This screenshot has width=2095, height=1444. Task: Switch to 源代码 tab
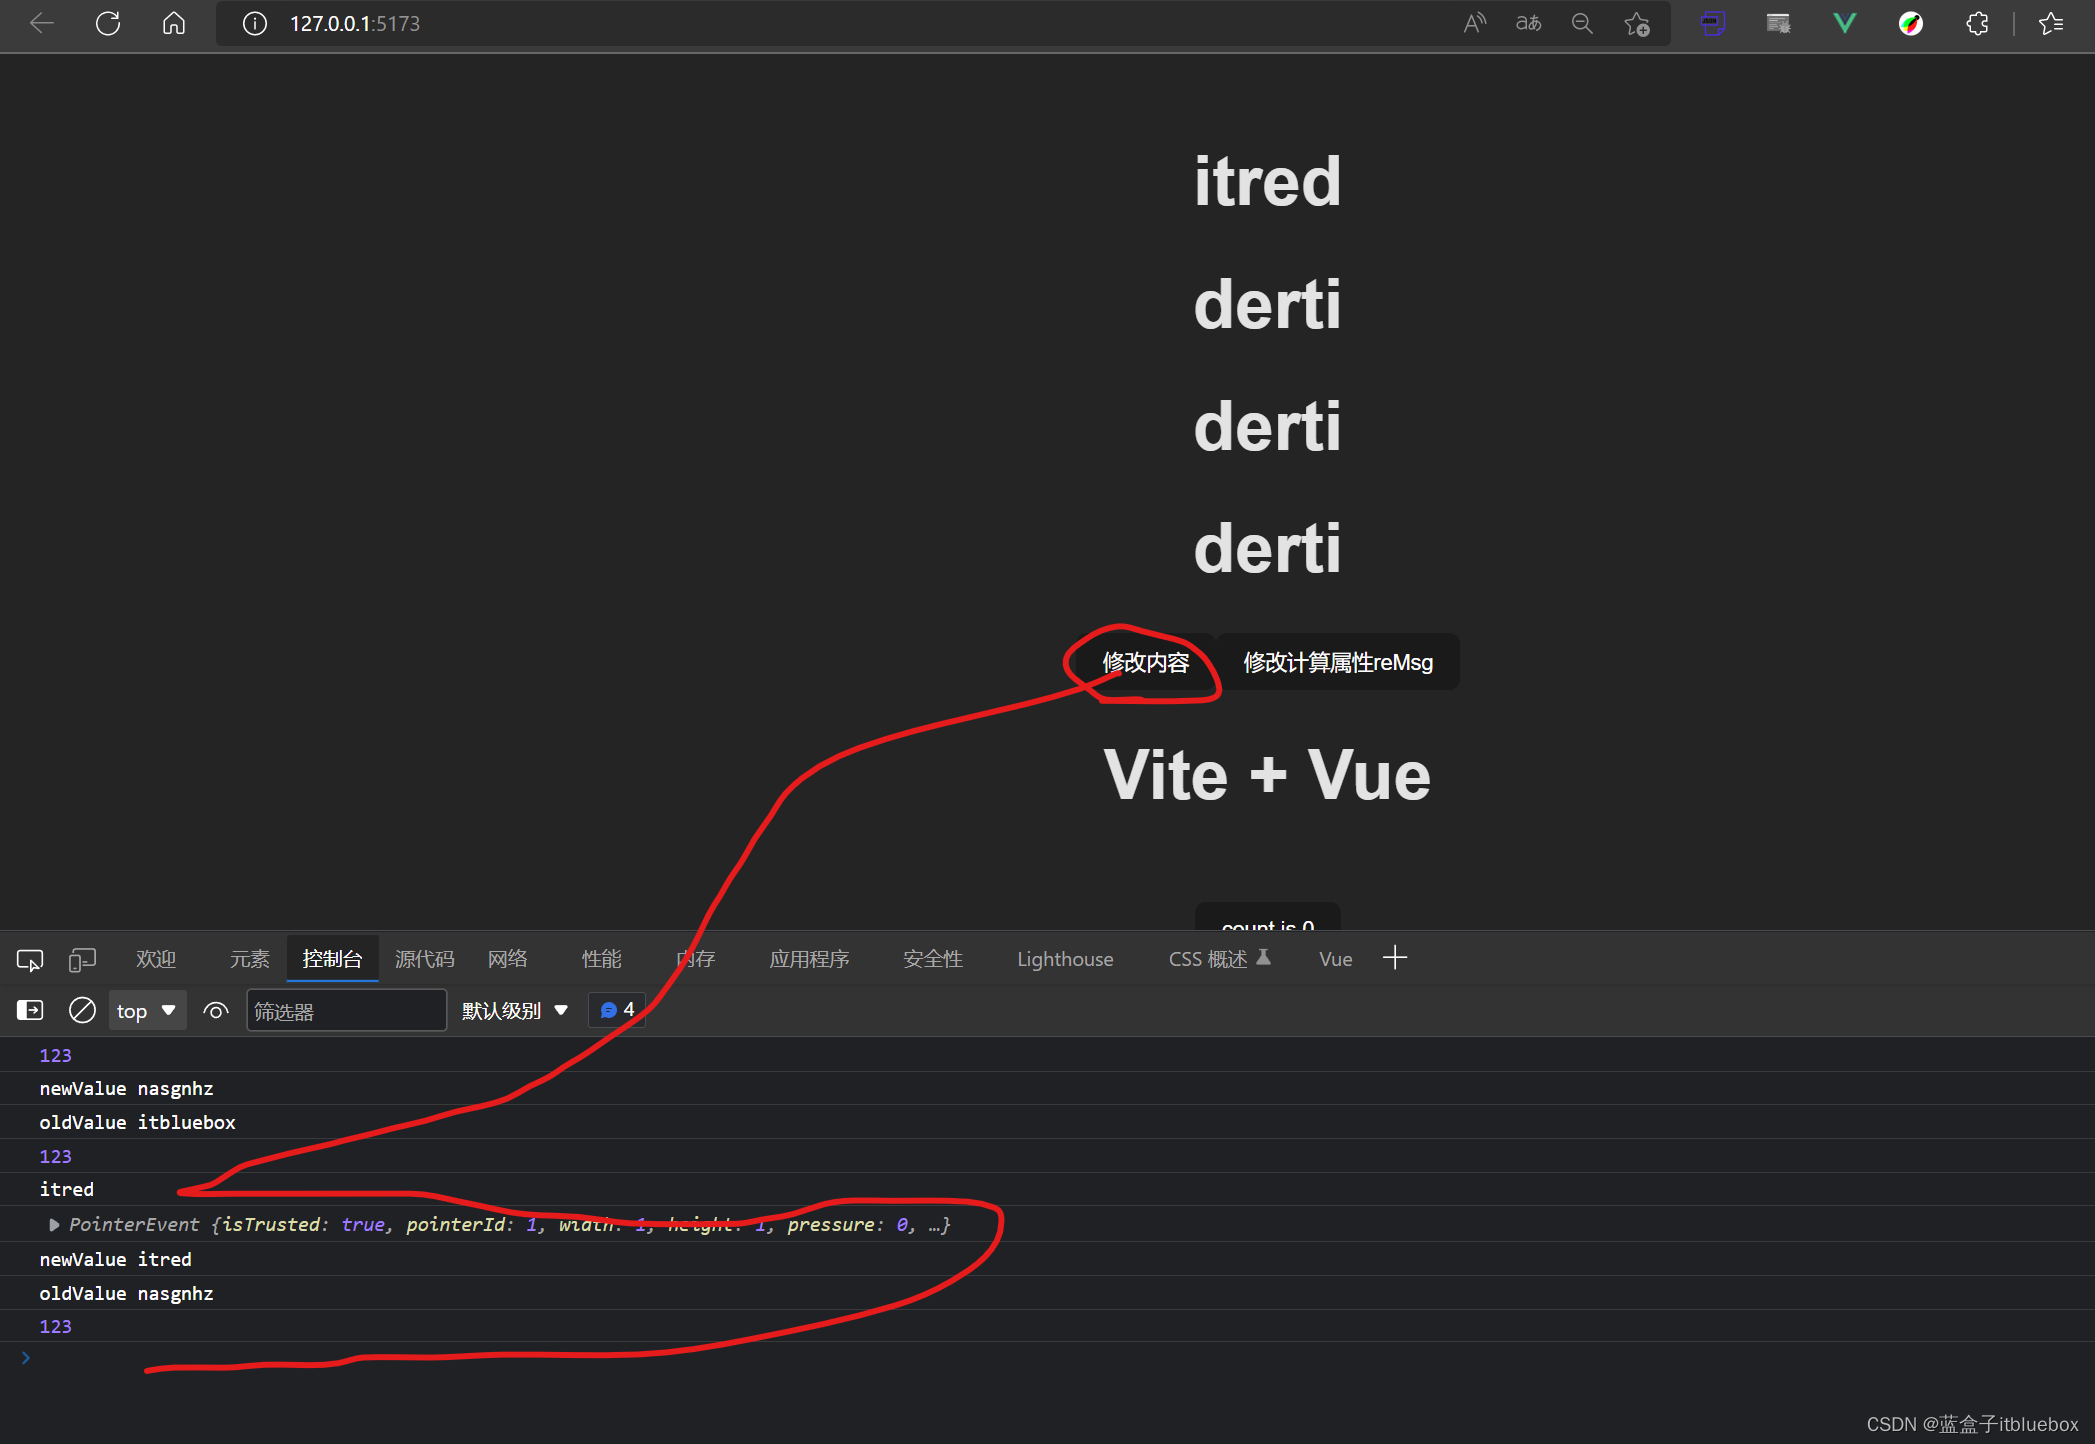pyautogui.click(x=425, y=959)
